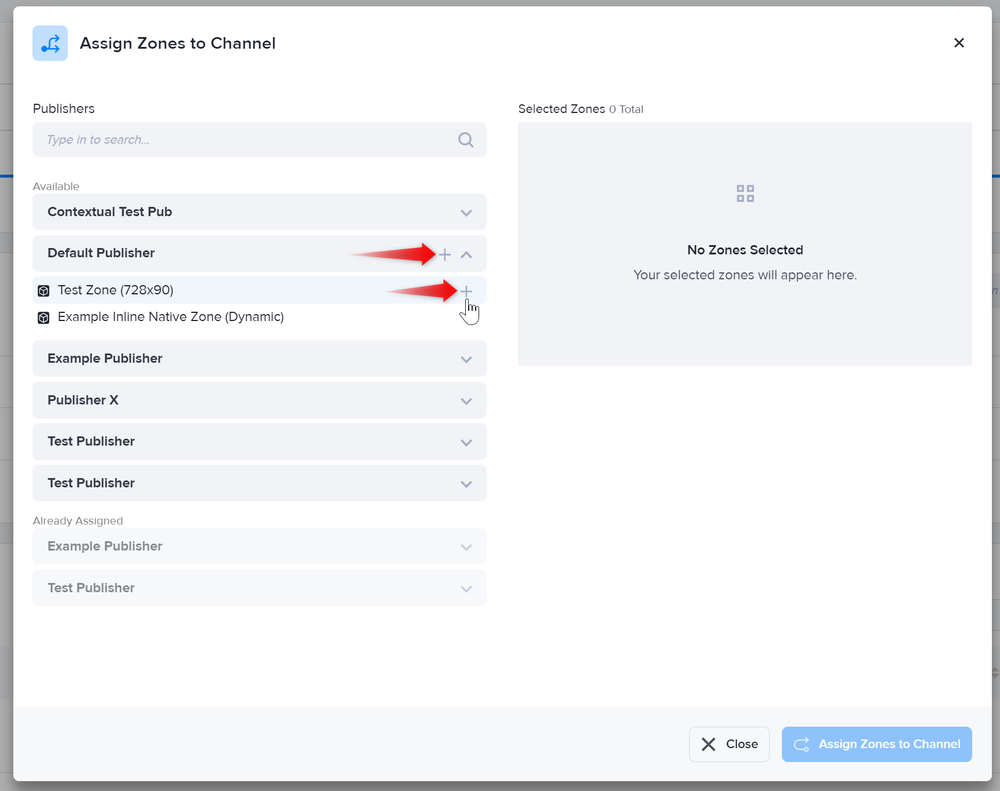Click Assign Zones to Channel button
The height and width of the screenshot is (791, 1000).
[877, 744]
